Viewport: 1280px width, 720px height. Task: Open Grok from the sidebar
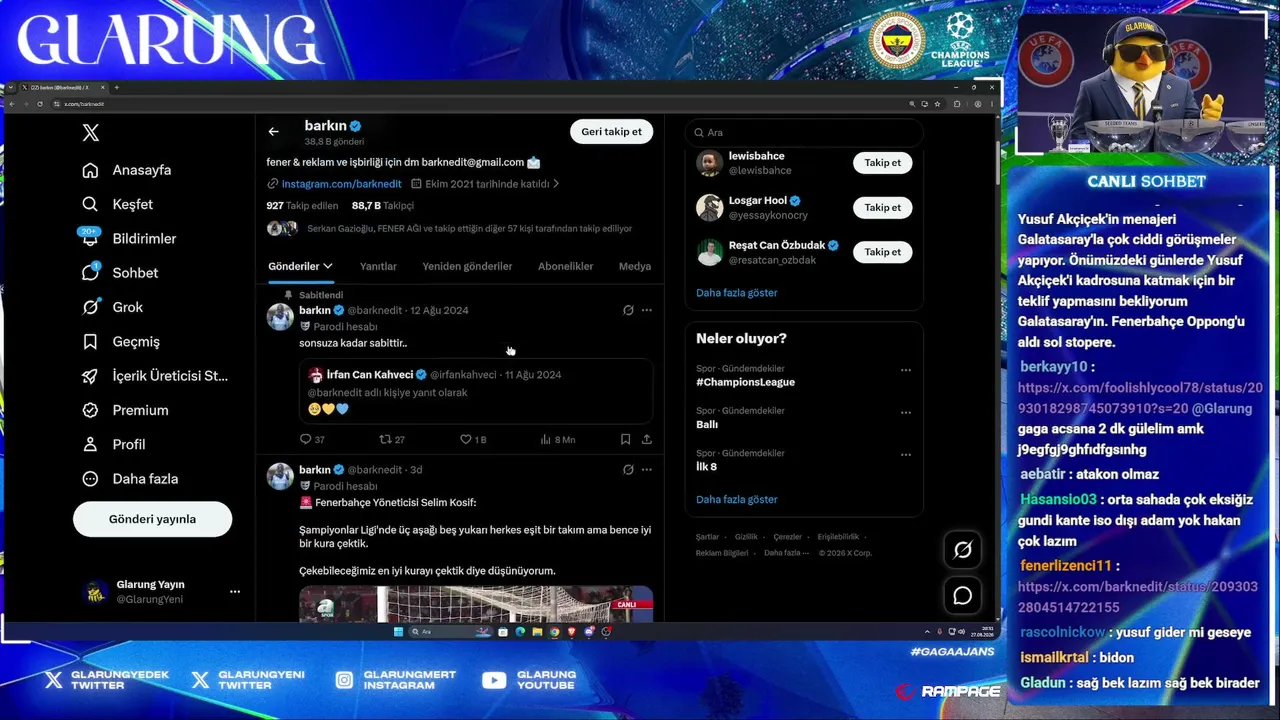113,307
